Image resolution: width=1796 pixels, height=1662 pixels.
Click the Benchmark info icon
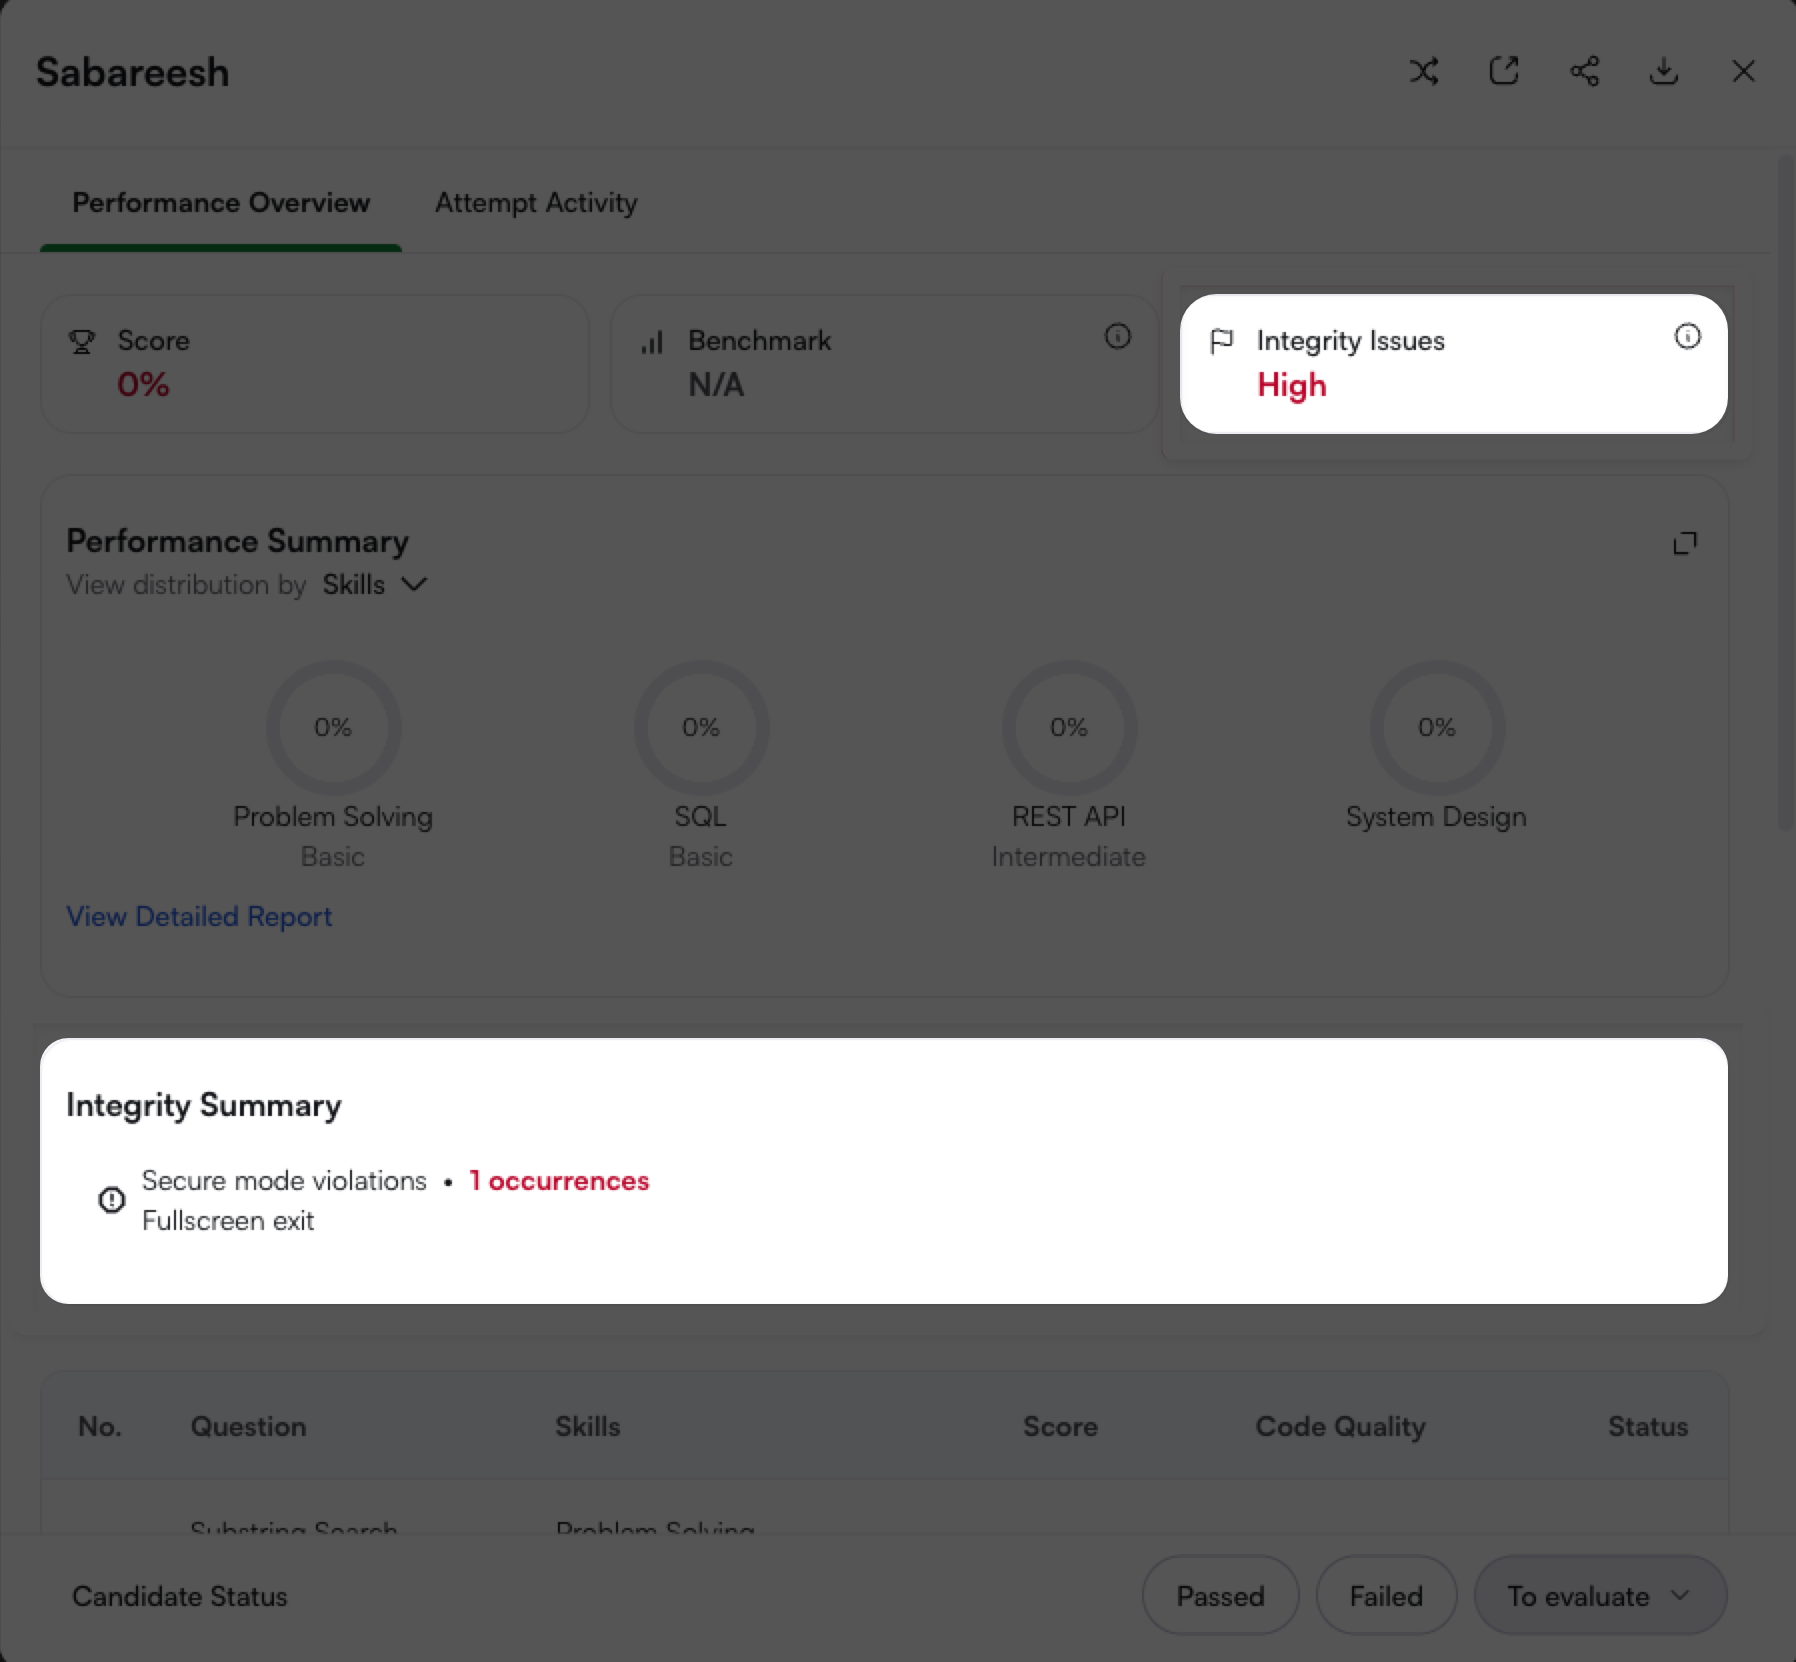coord(1117,336)
